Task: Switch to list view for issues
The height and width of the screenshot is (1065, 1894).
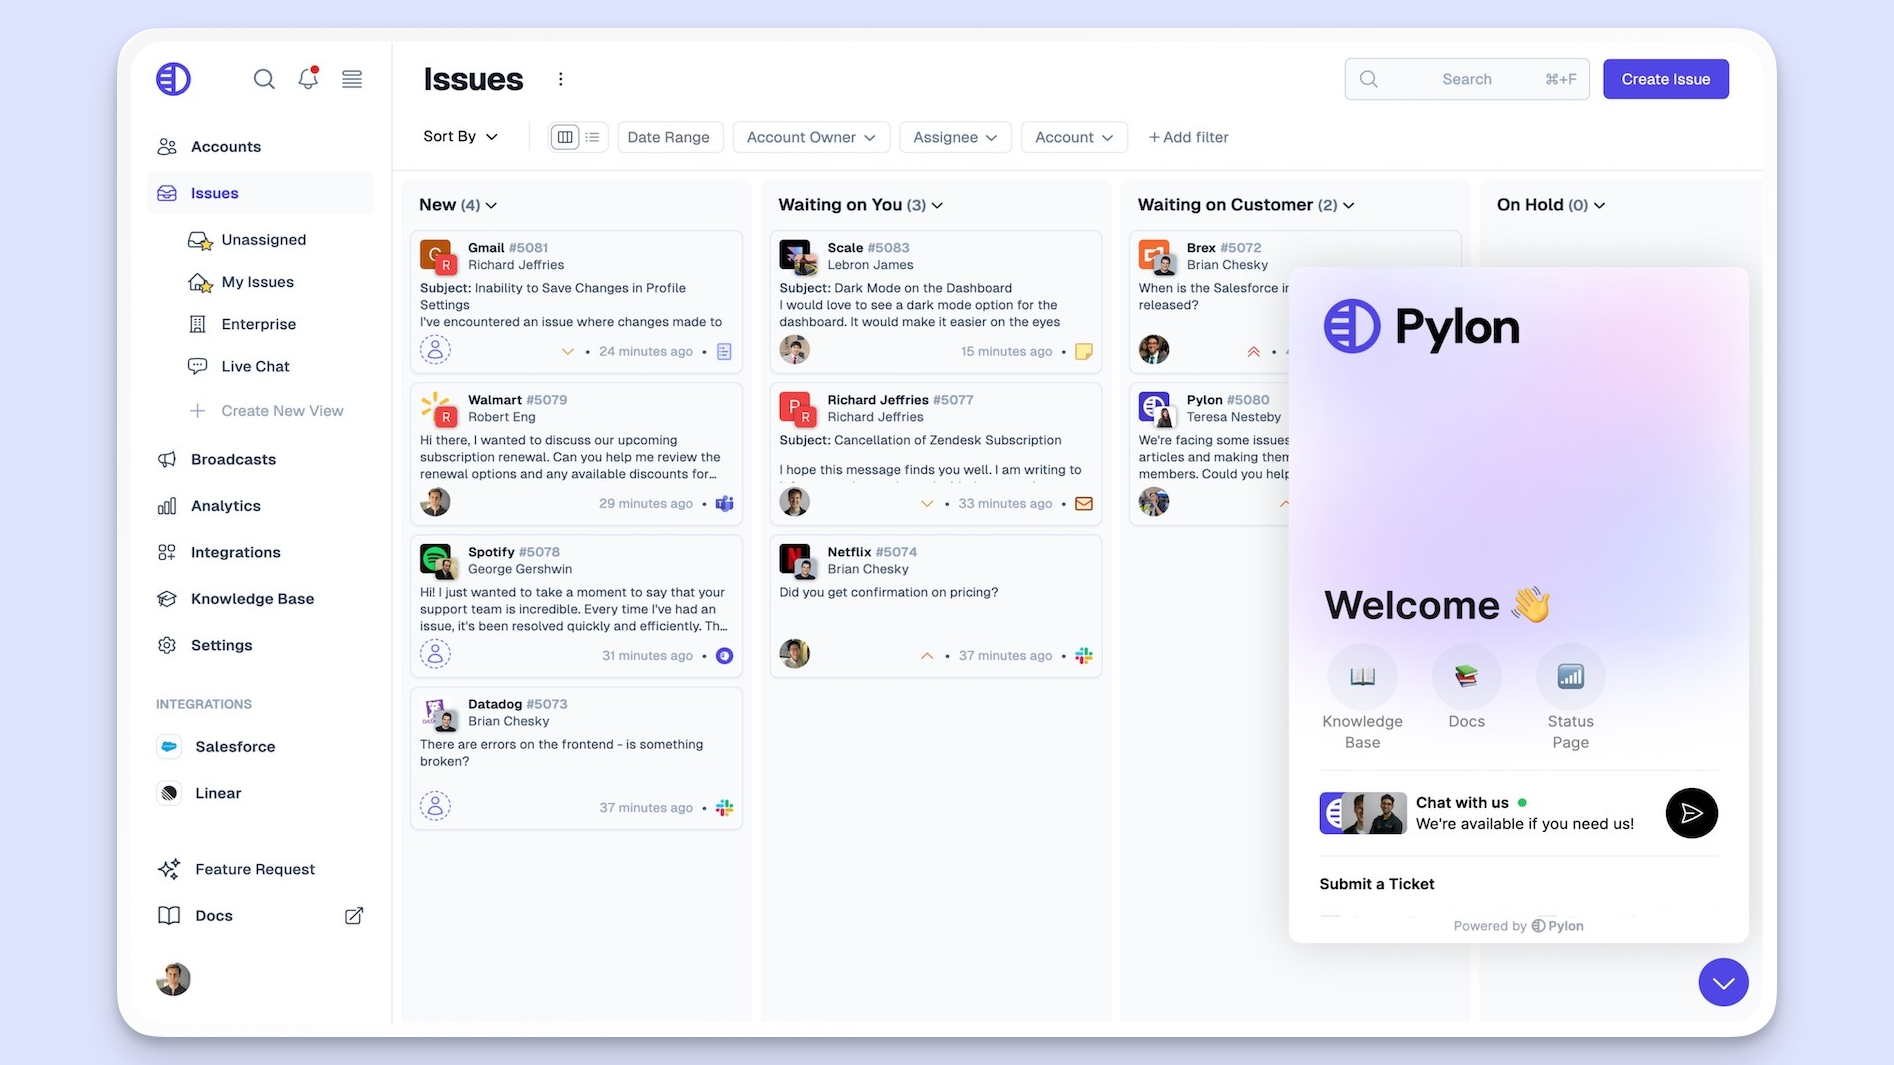Action: [x=592, y=137]
